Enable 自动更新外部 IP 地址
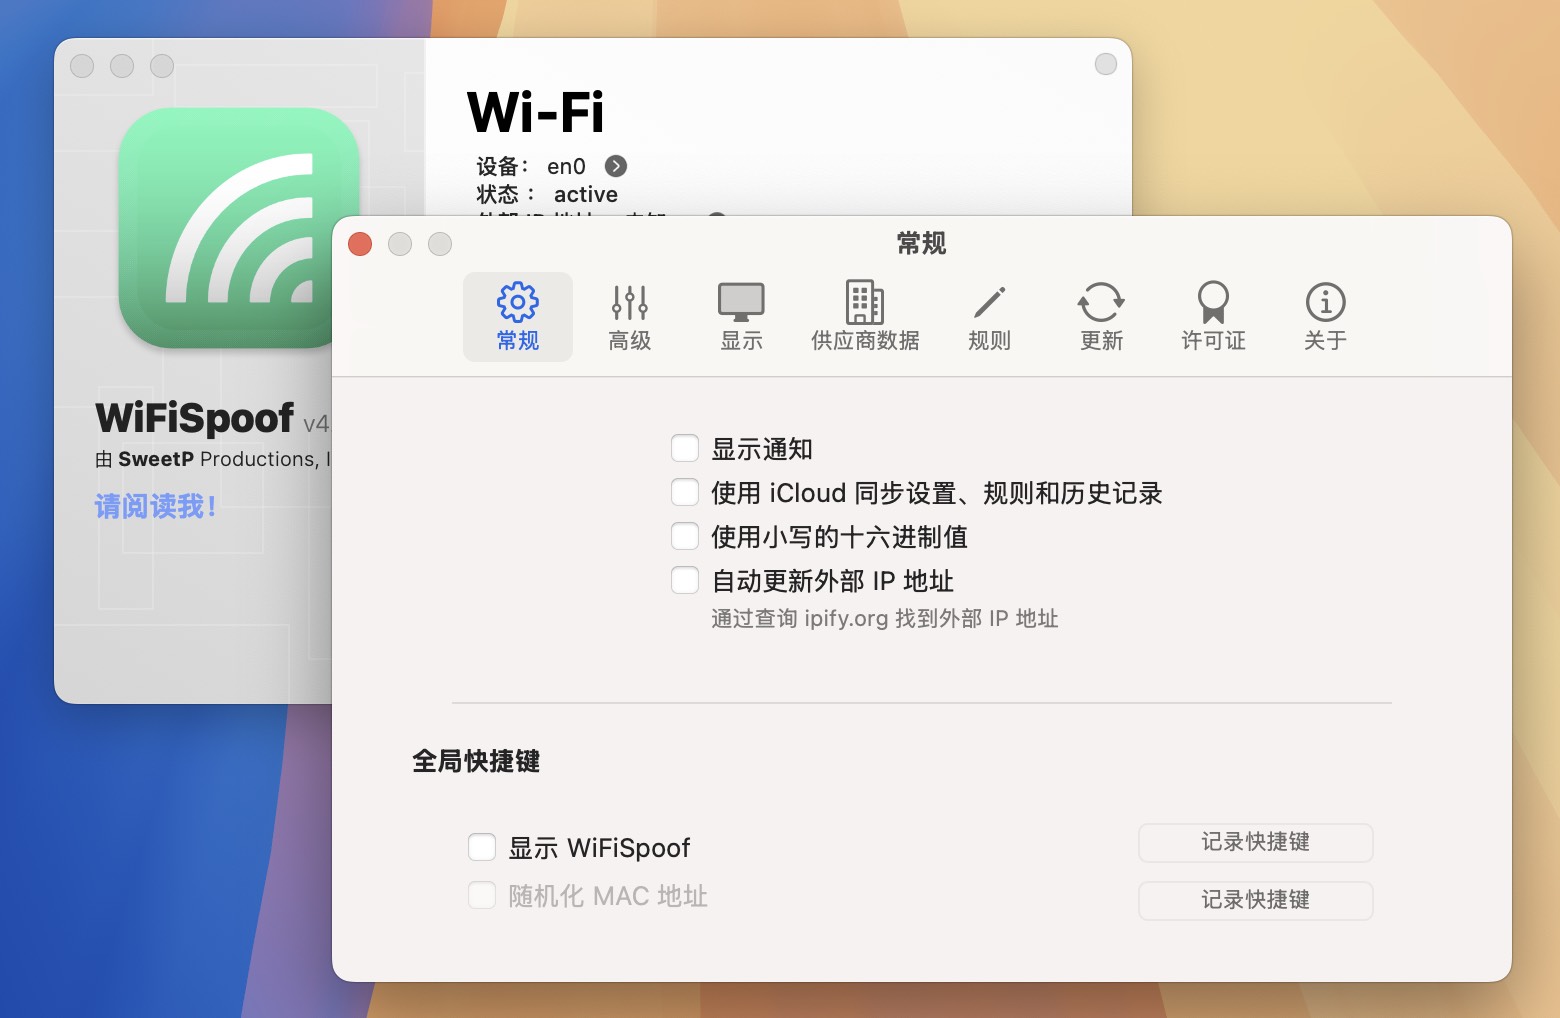Screen dimensions: 1560x1018 [x=685, y=580]
